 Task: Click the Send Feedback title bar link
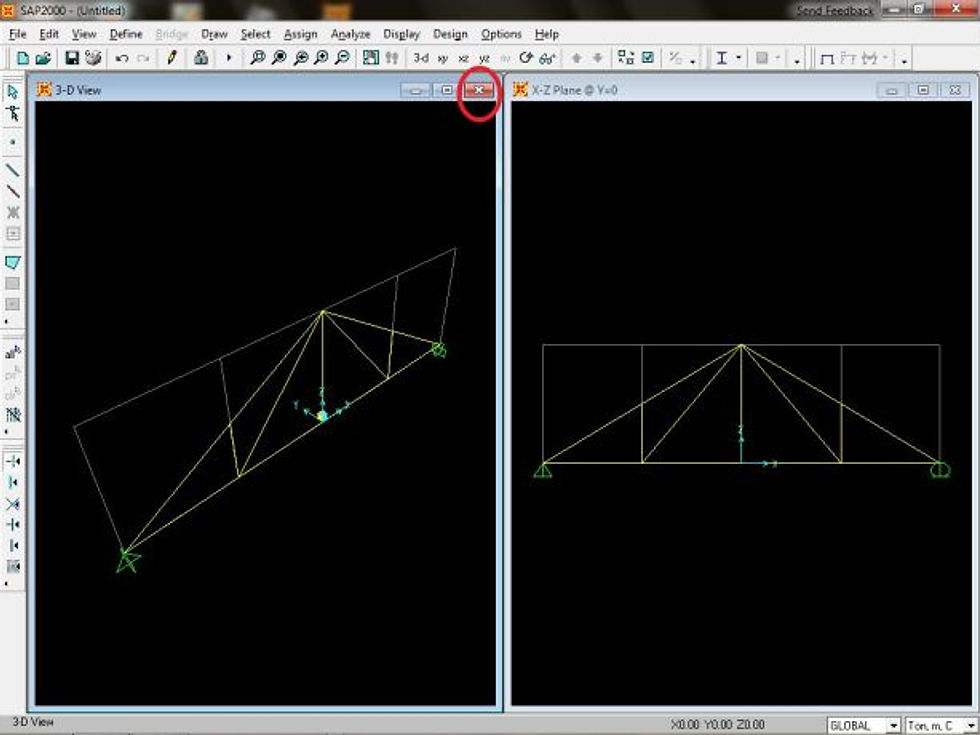[x=835, y=11]
